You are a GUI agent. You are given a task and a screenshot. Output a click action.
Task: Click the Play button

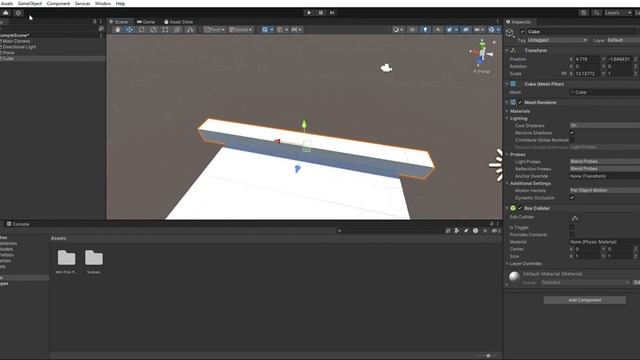click(309, 13)
